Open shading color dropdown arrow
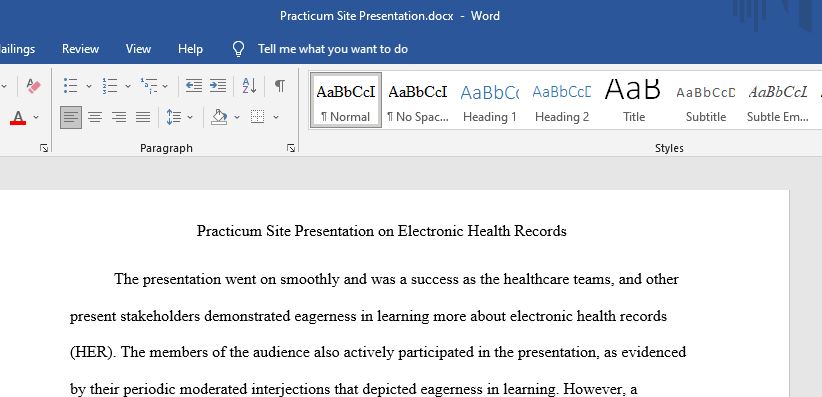The width and height of the screenshot is (822, 397). coord(237,117)
